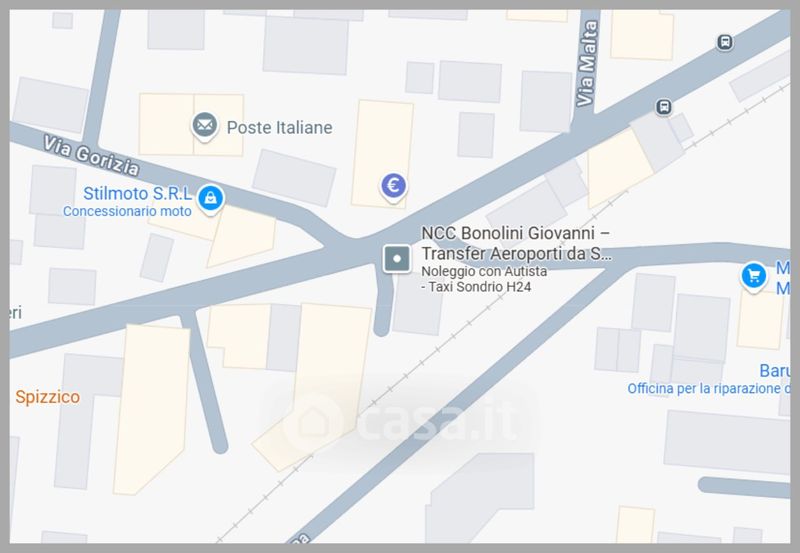Click the bus stop icon farthest from Via Malta
This screenshot has height=553, width=800.
tap(725, 42)
